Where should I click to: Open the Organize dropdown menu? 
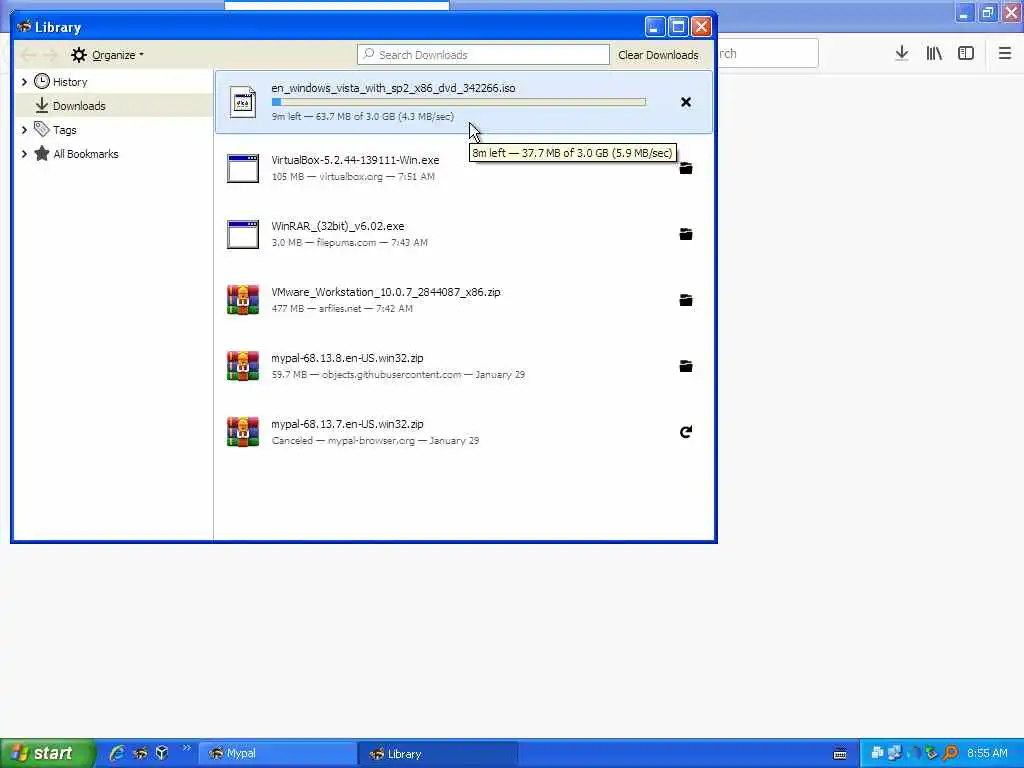coord(118,55)
